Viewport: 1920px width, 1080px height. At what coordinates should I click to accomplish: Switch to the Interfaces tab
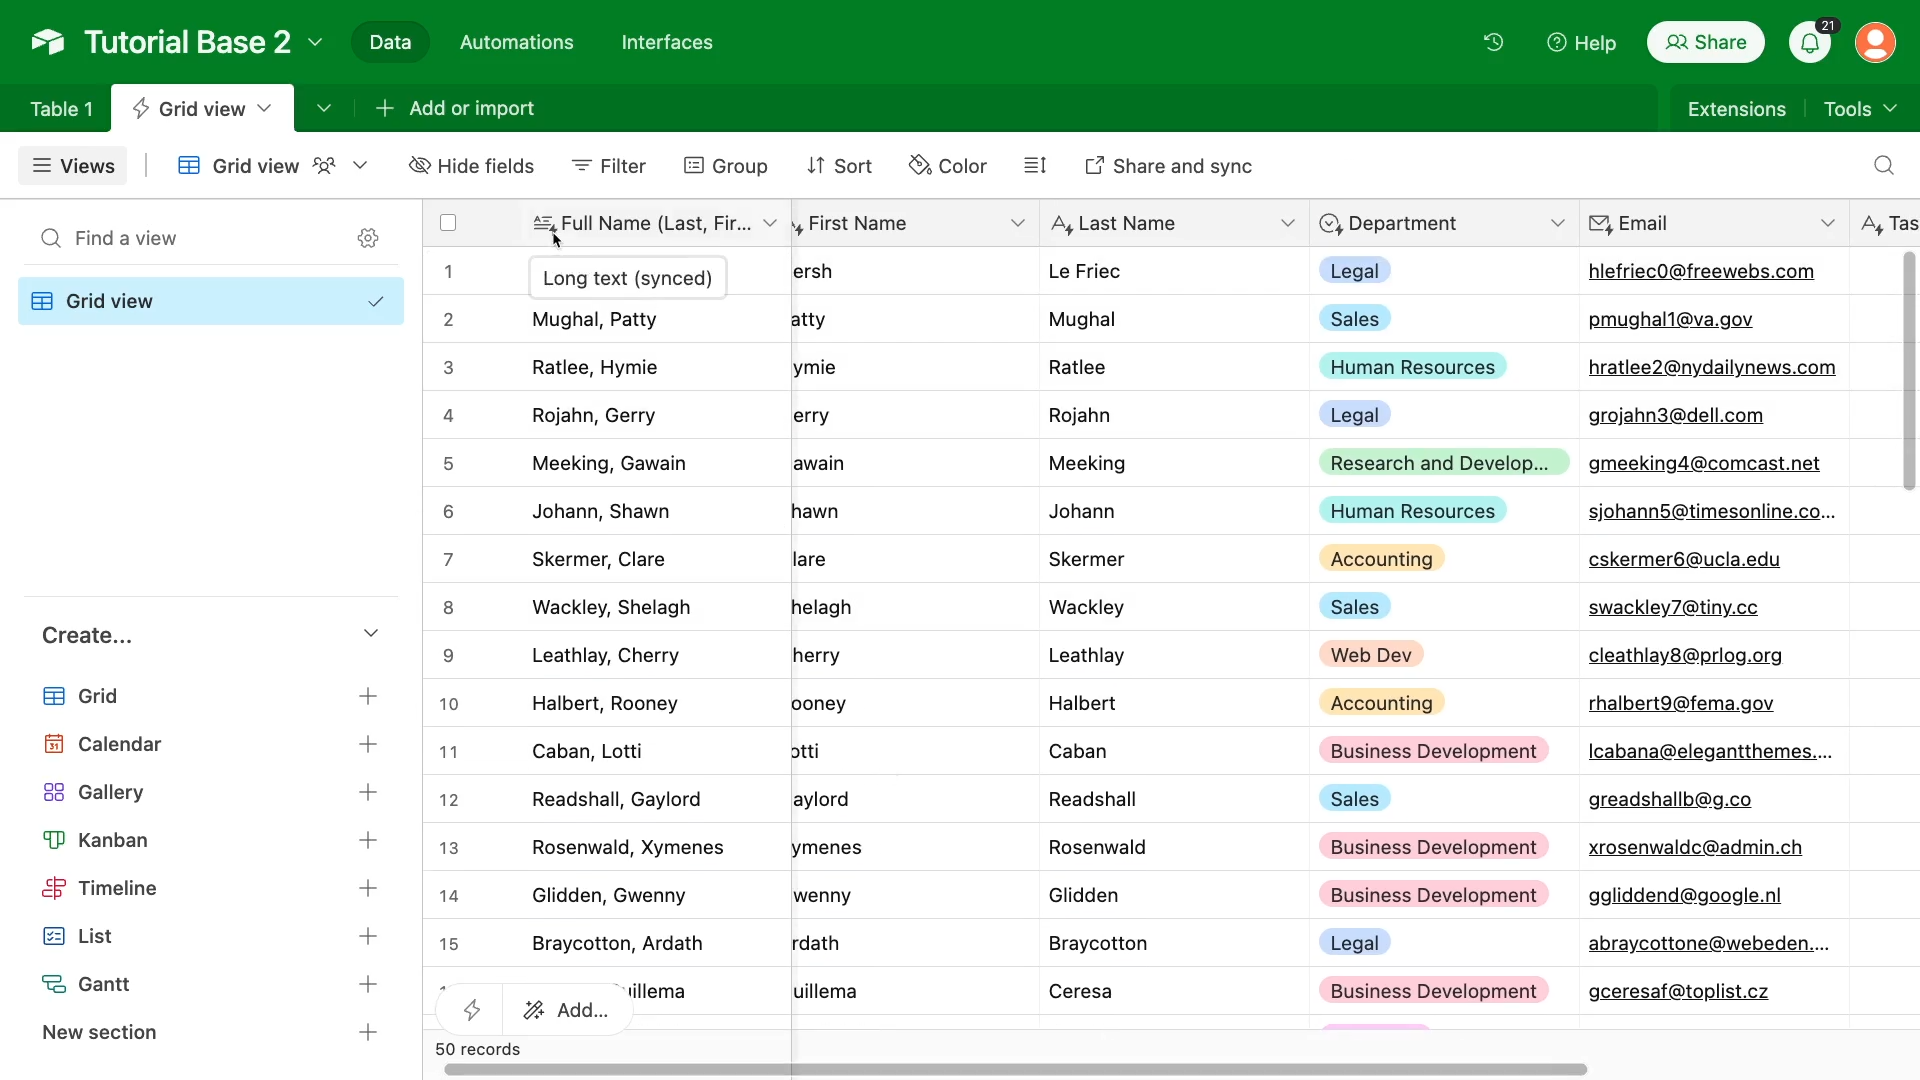(667, 42)
